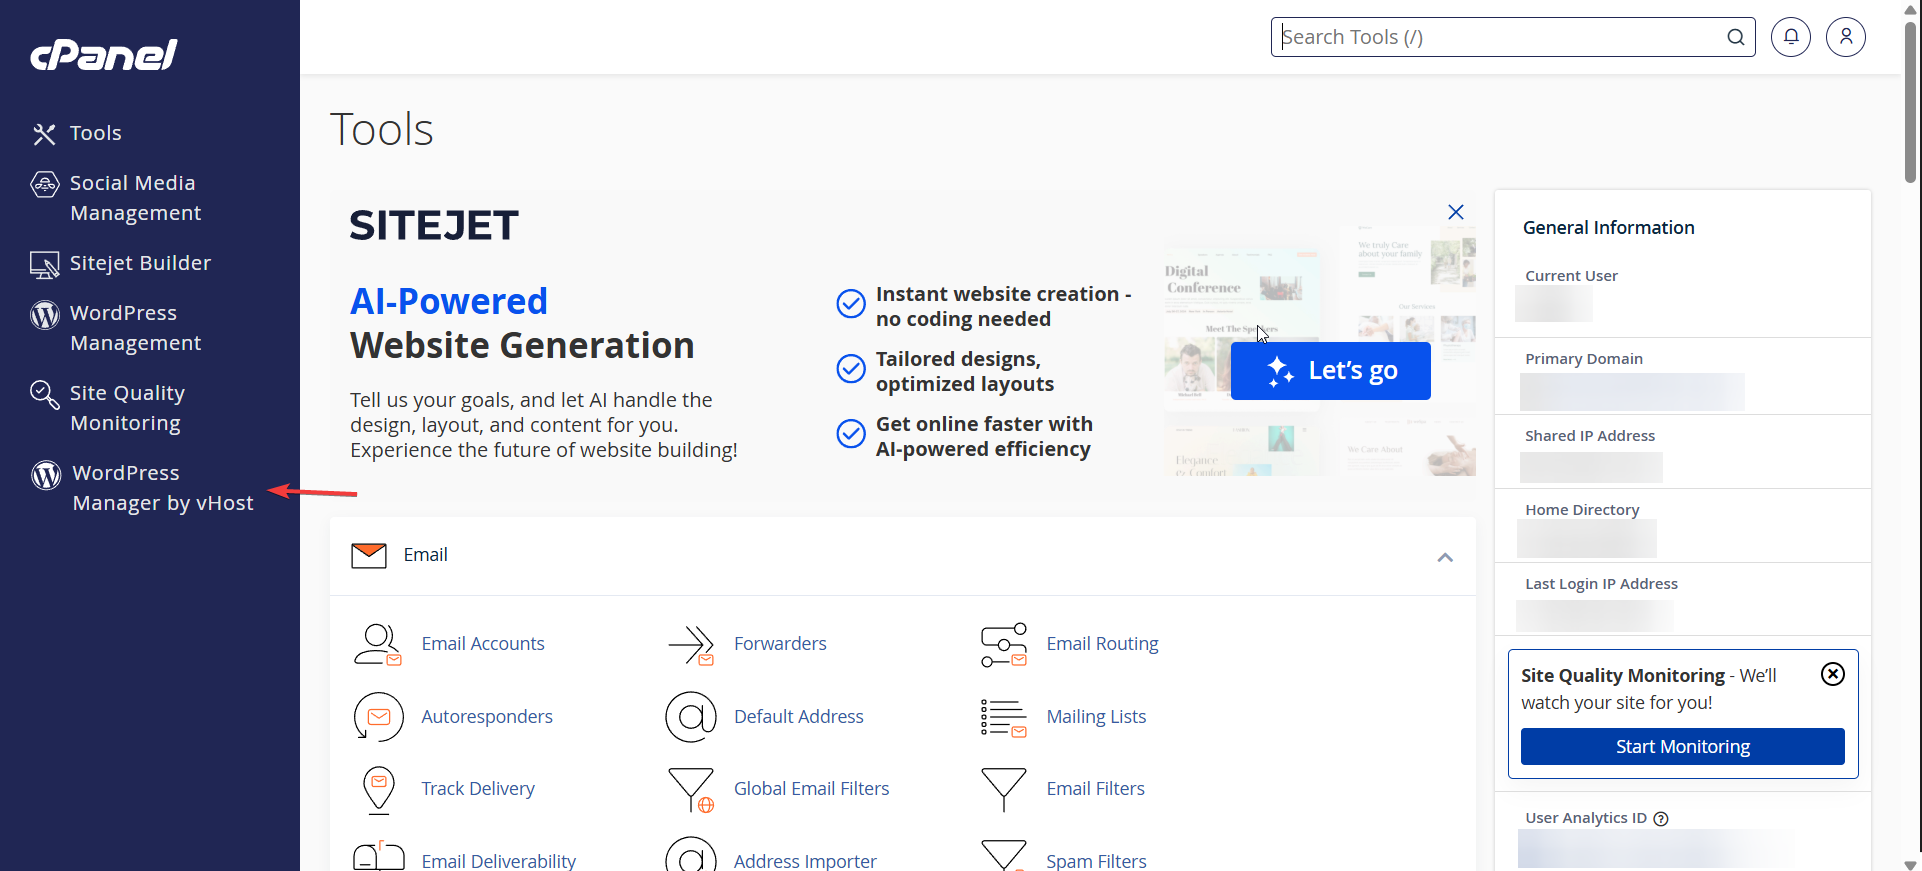This screenshot has width=1922, height=871.
Task: Collapse the Email section chevron
Action: tap(1444, 557)
